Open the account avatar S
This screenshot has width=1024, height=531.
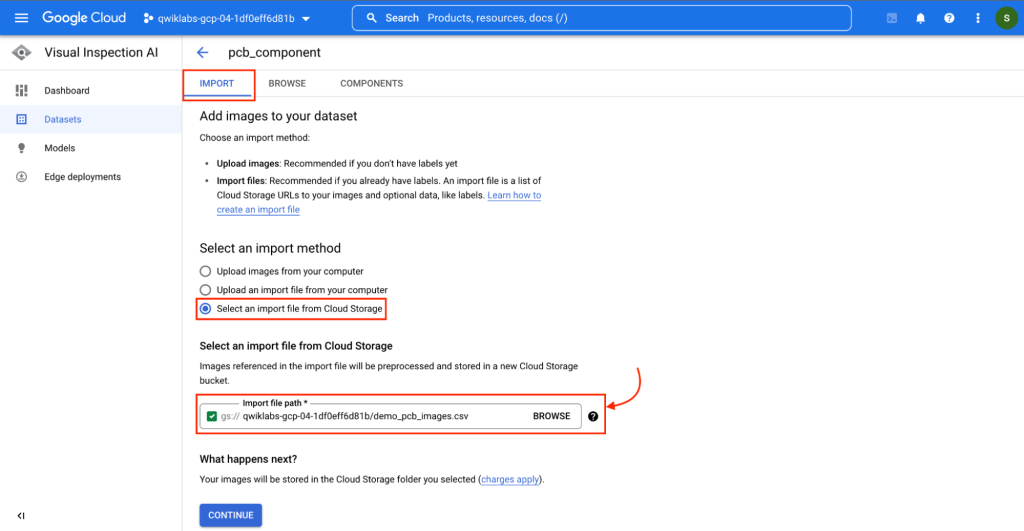[x=1006, y=18]
